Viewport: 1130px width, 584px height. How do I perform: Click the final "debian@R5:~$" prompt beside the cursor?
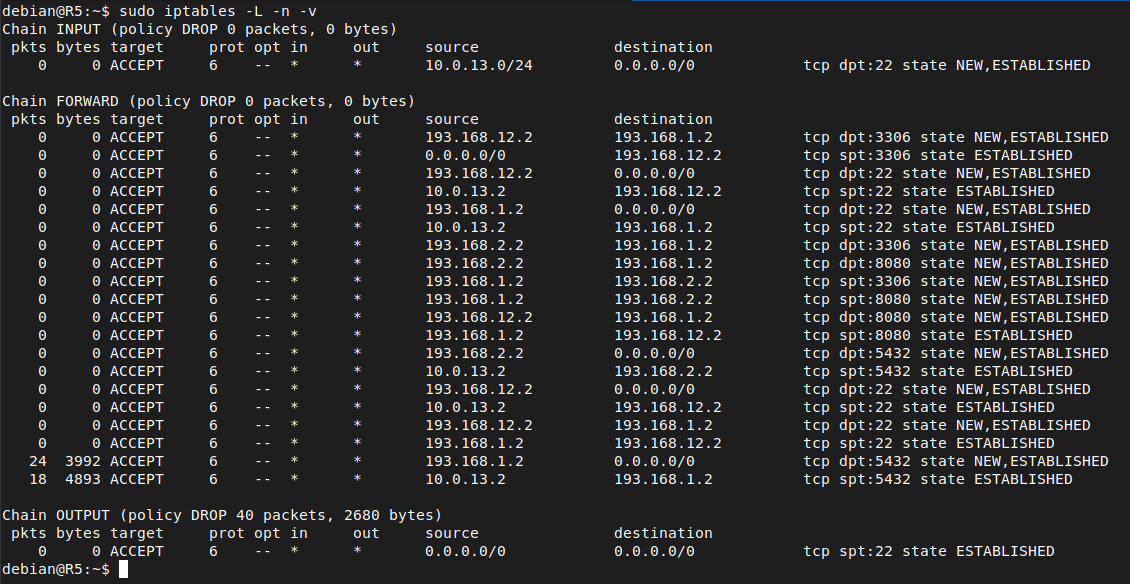(56, 569)
